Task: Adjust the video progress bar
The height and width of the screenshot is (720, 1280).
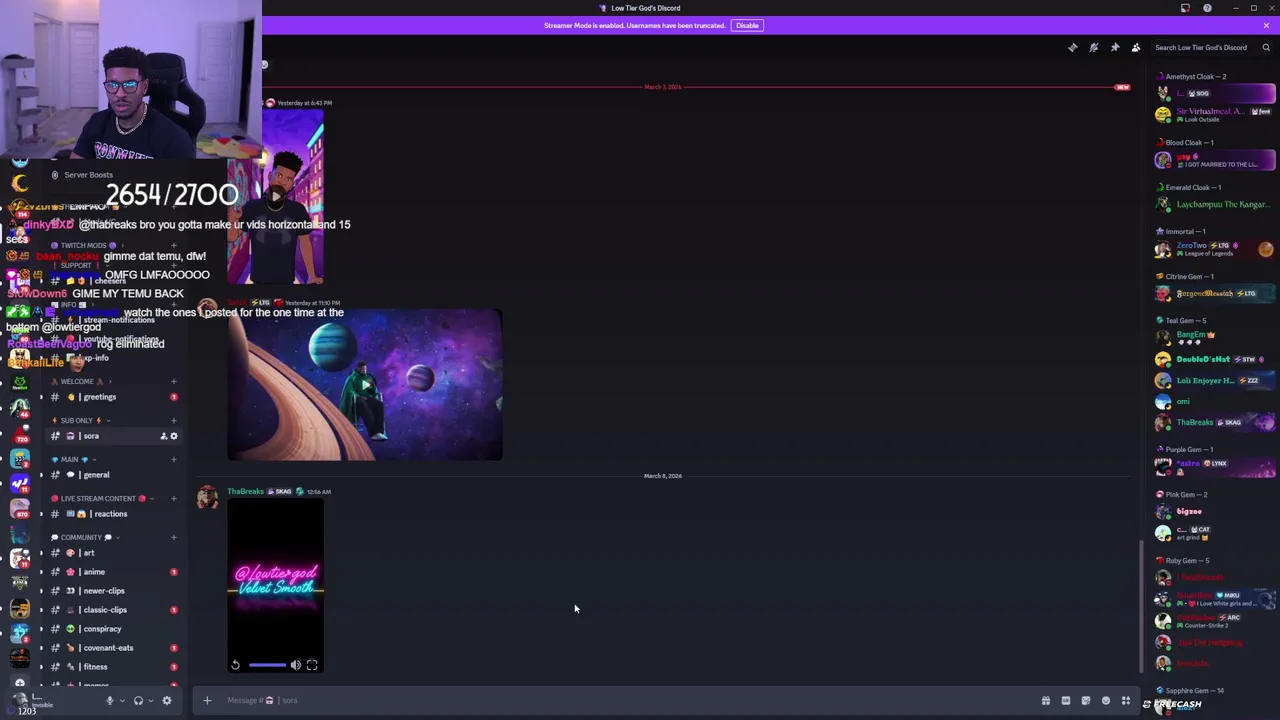Action: (x=267, y=665)
